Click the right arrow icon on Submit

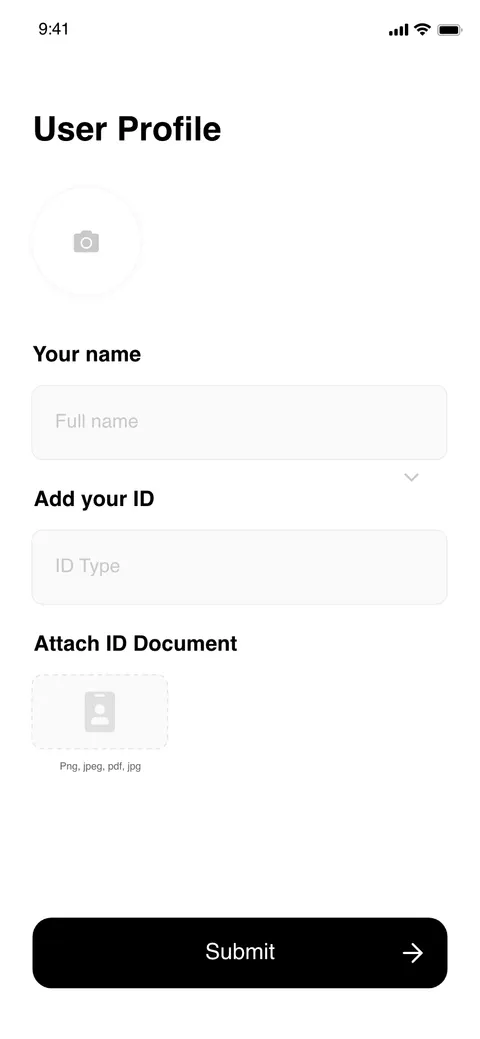(412, 953)
